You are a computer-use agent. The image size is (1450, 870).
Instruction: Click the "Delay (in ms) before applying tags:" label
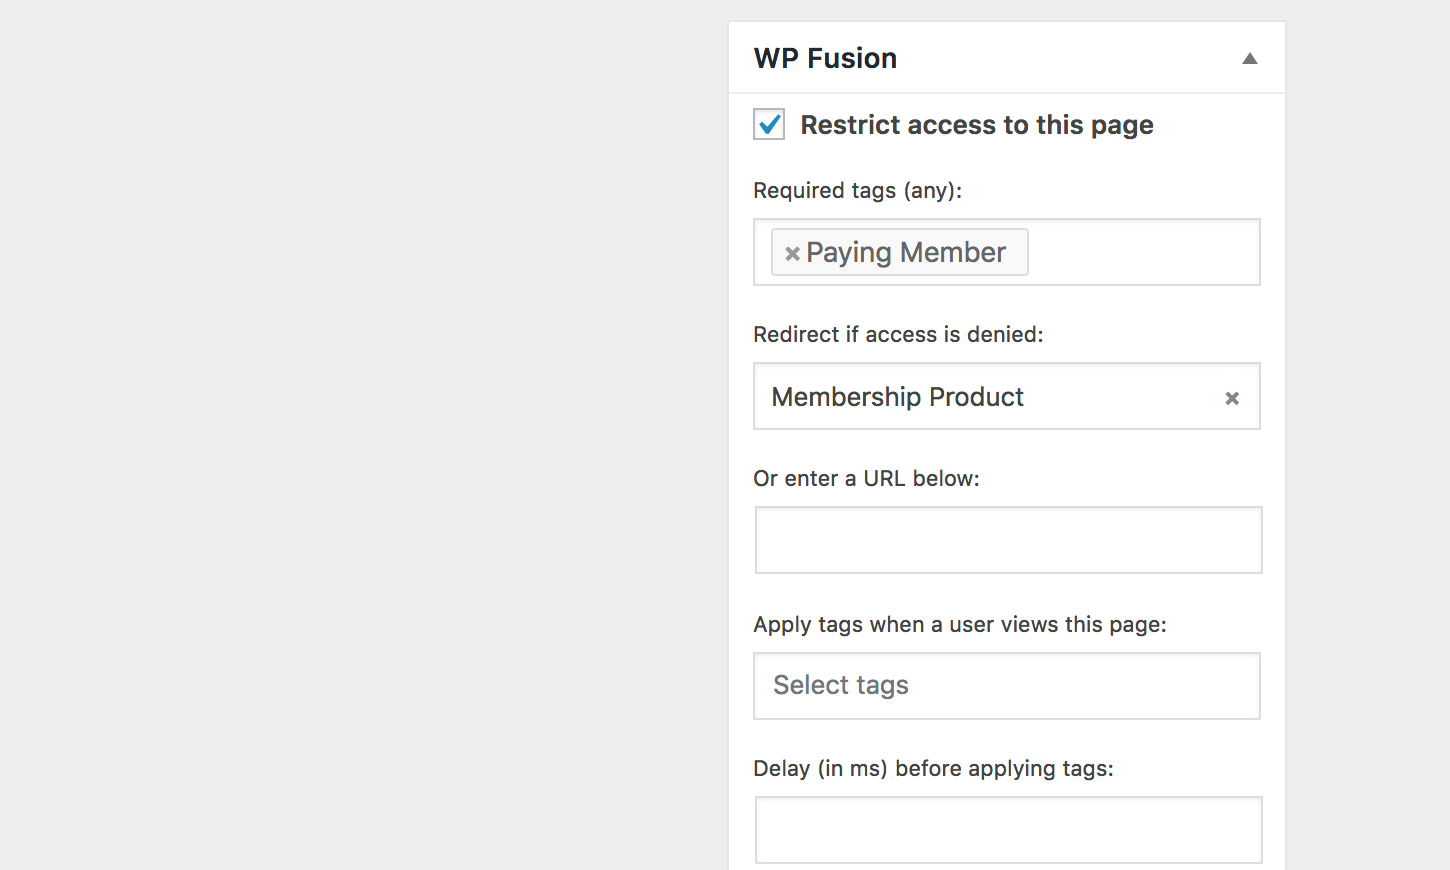[933, 768]
